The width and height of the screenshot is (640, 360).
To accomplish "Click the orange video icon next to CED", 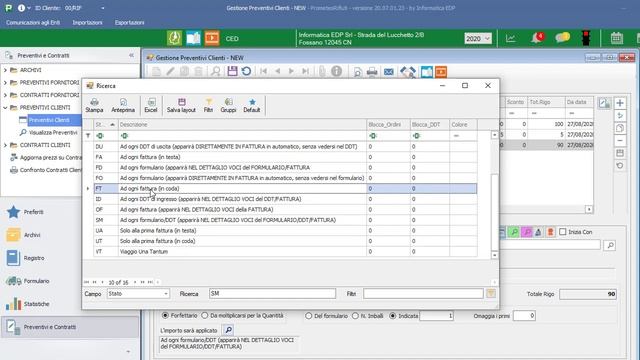I will [212, 38].
